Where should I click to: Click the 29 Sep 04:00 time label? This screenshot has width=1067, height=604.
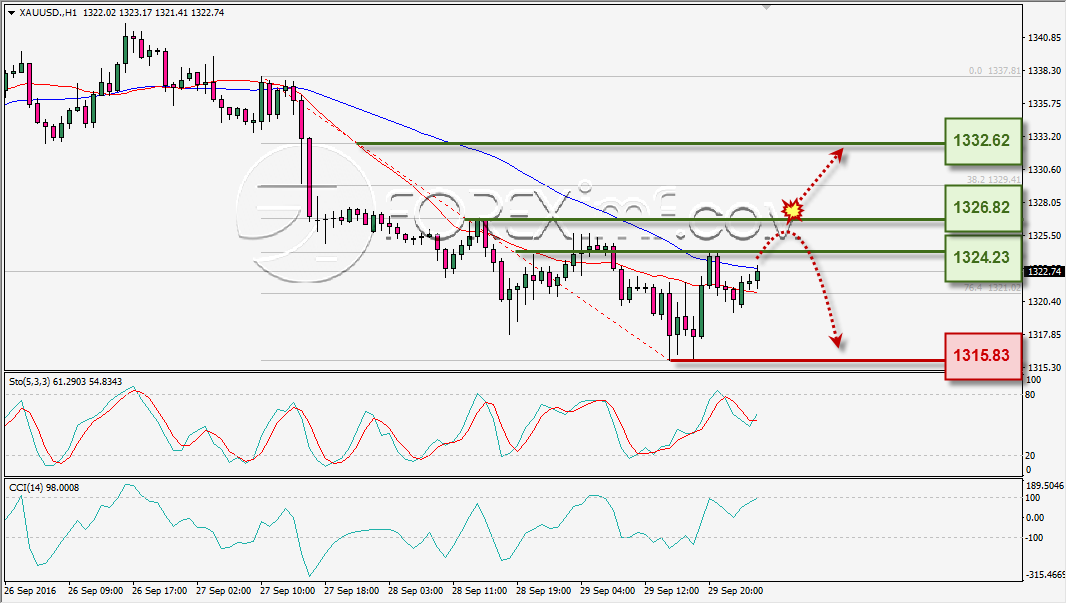tap(608, 590)
